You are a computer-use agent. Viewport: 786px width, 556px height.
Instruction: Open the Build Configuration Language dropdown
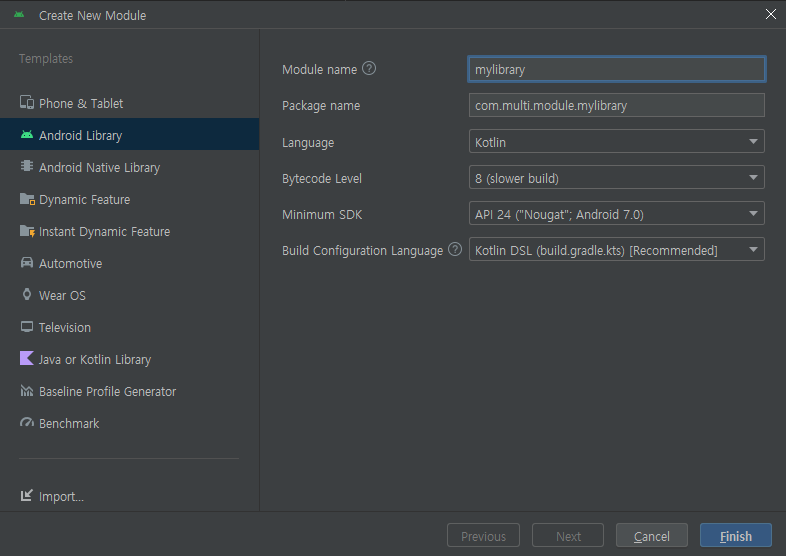[x=617, y=250]
